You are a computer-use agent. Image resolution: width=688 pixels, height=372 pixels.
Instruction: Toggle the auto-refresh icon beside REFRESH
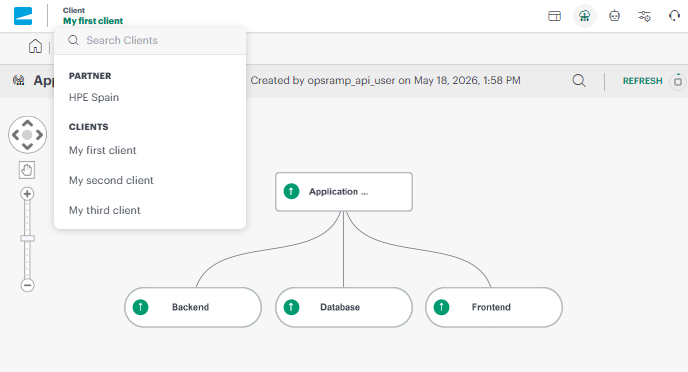(x=678, y=82)
